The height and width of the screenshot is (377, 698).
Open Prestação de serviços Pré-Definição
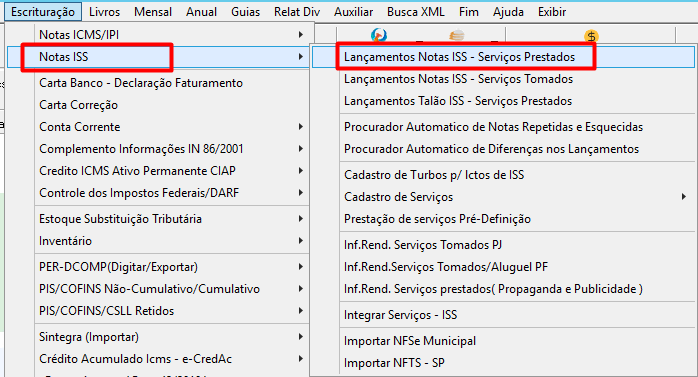click(503, 219)
